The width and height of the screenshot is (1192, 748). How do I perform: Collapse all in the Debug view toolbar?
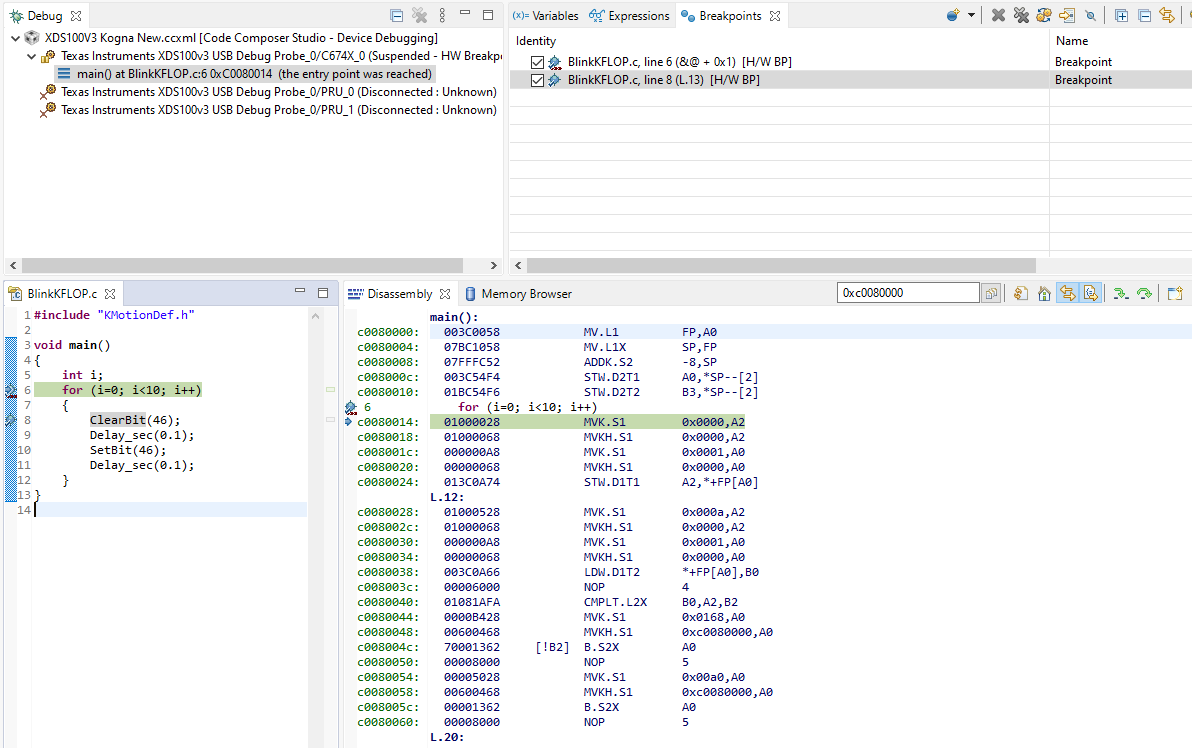tap(397, 16)
